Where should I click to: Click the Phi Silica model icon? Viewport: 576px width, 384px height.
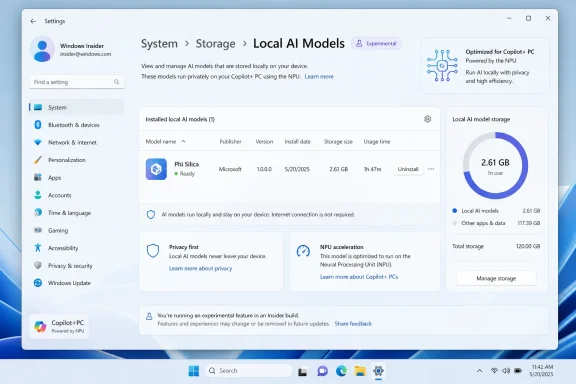tap(156, 169)
